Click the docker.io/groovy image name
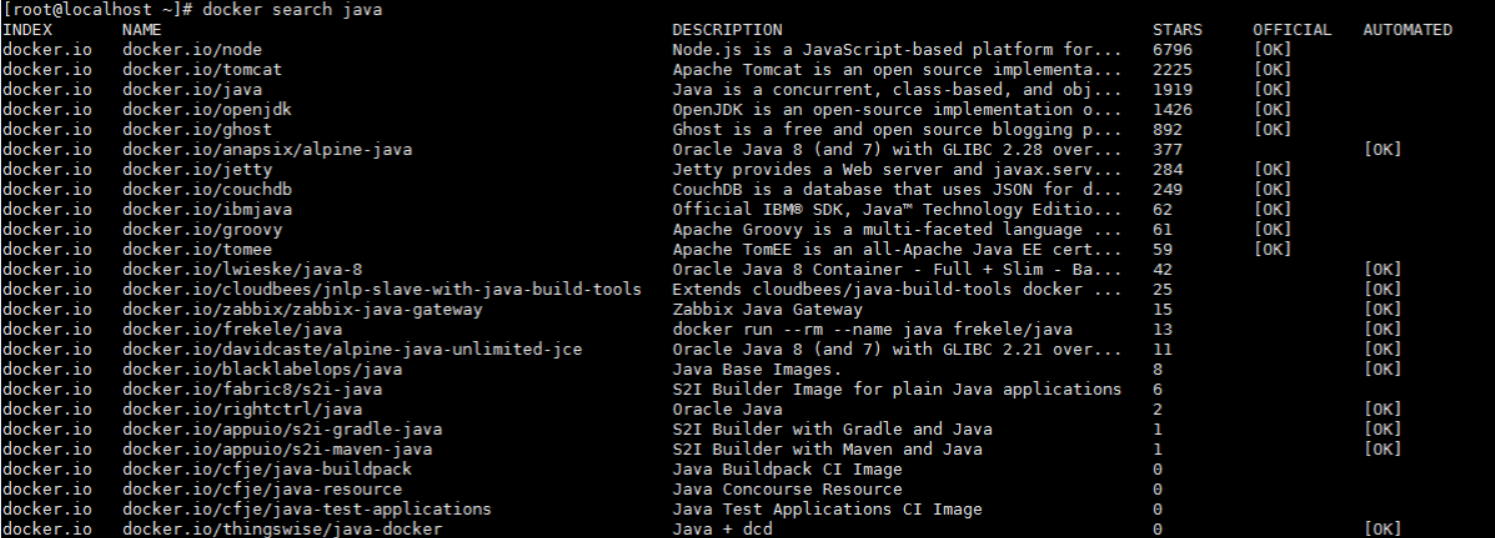 click(202, 229)
